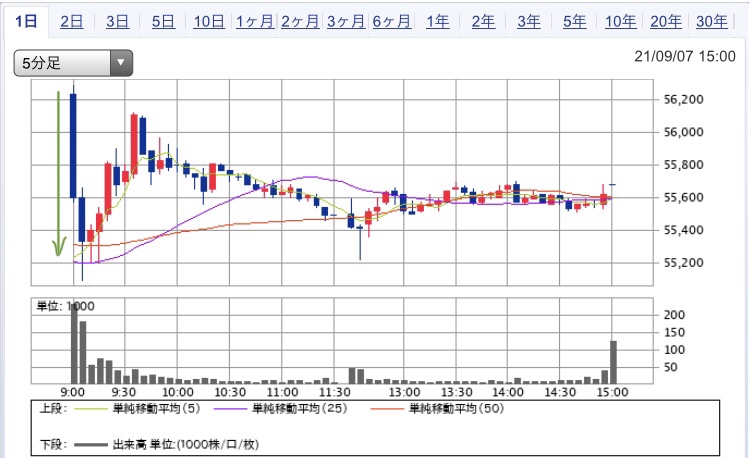The height and width of the screenshot is (458, 749).
Task: Click the green line swatch for 平均(5)
Action: pos(91,409)
